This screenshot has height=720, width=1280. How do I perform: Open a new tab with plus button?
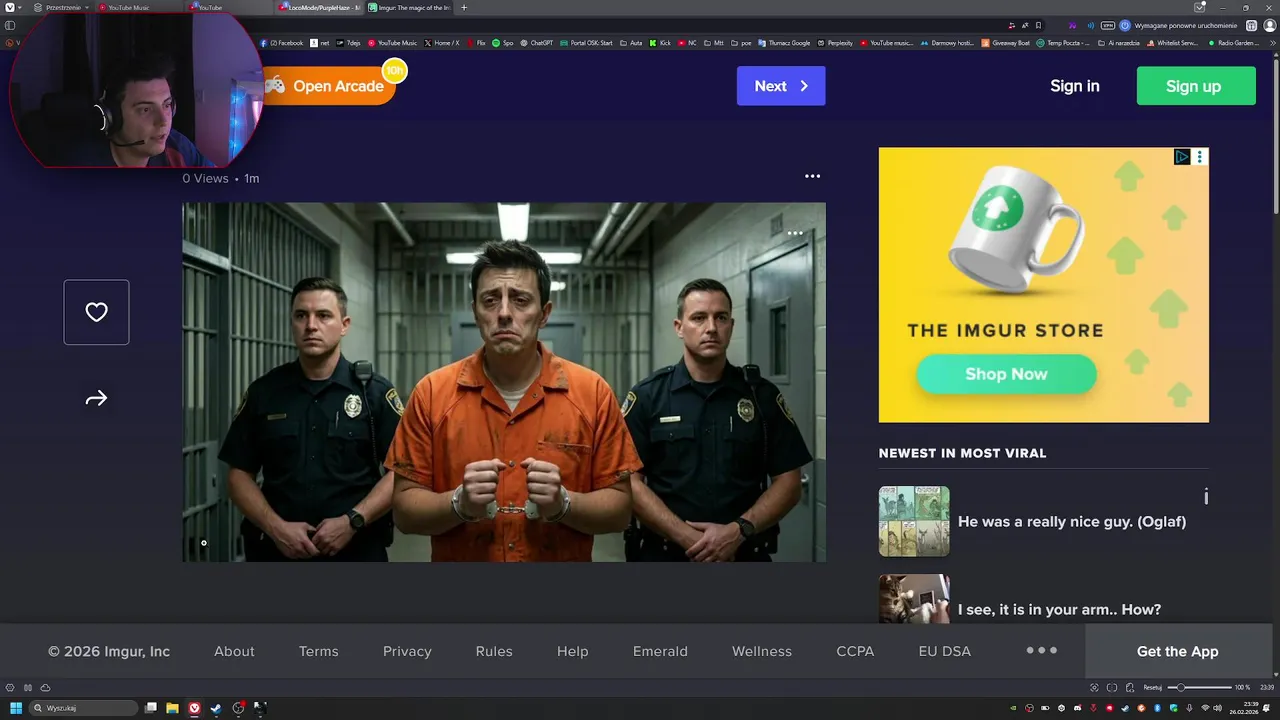[463, 7]
